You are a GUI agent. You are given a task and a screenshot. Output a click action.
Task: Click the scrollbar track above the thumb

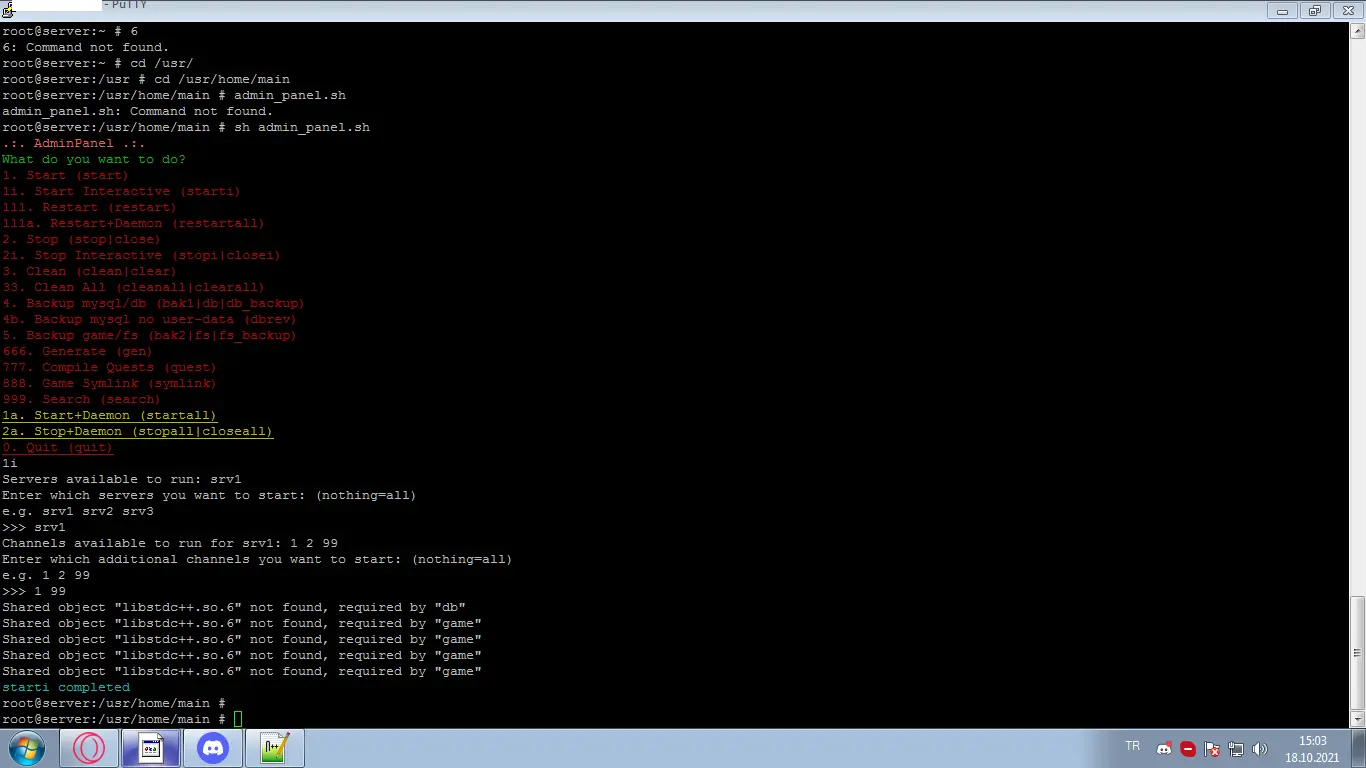tap(1357, 316)
